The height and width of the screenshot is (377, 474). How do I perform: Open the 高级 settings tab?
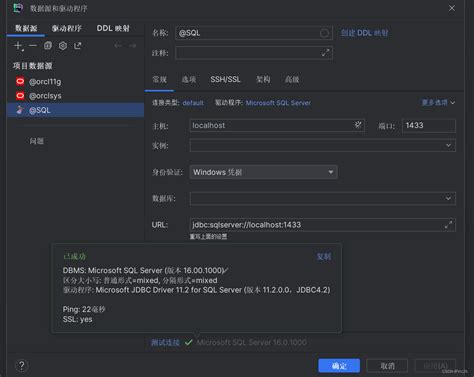(x=292, y=79)
